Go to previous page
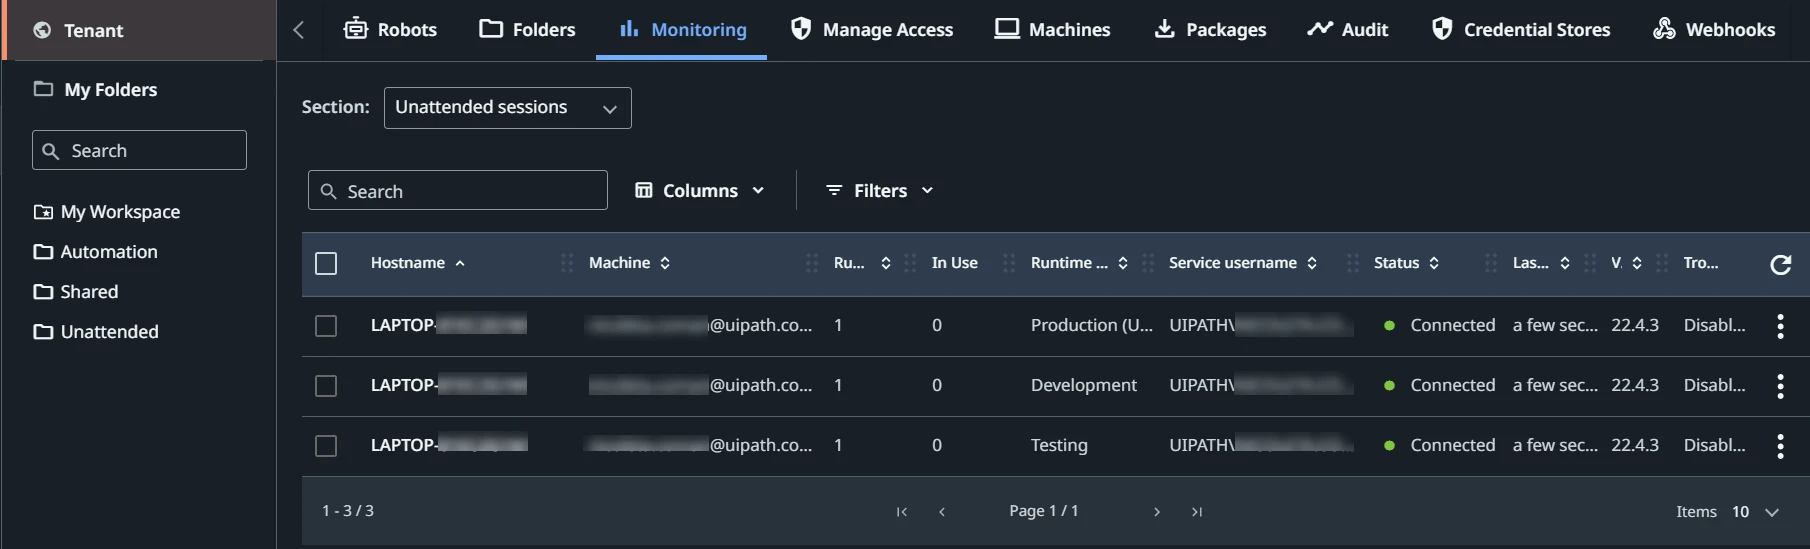1810x549 pixels. (x=942, y=512)
